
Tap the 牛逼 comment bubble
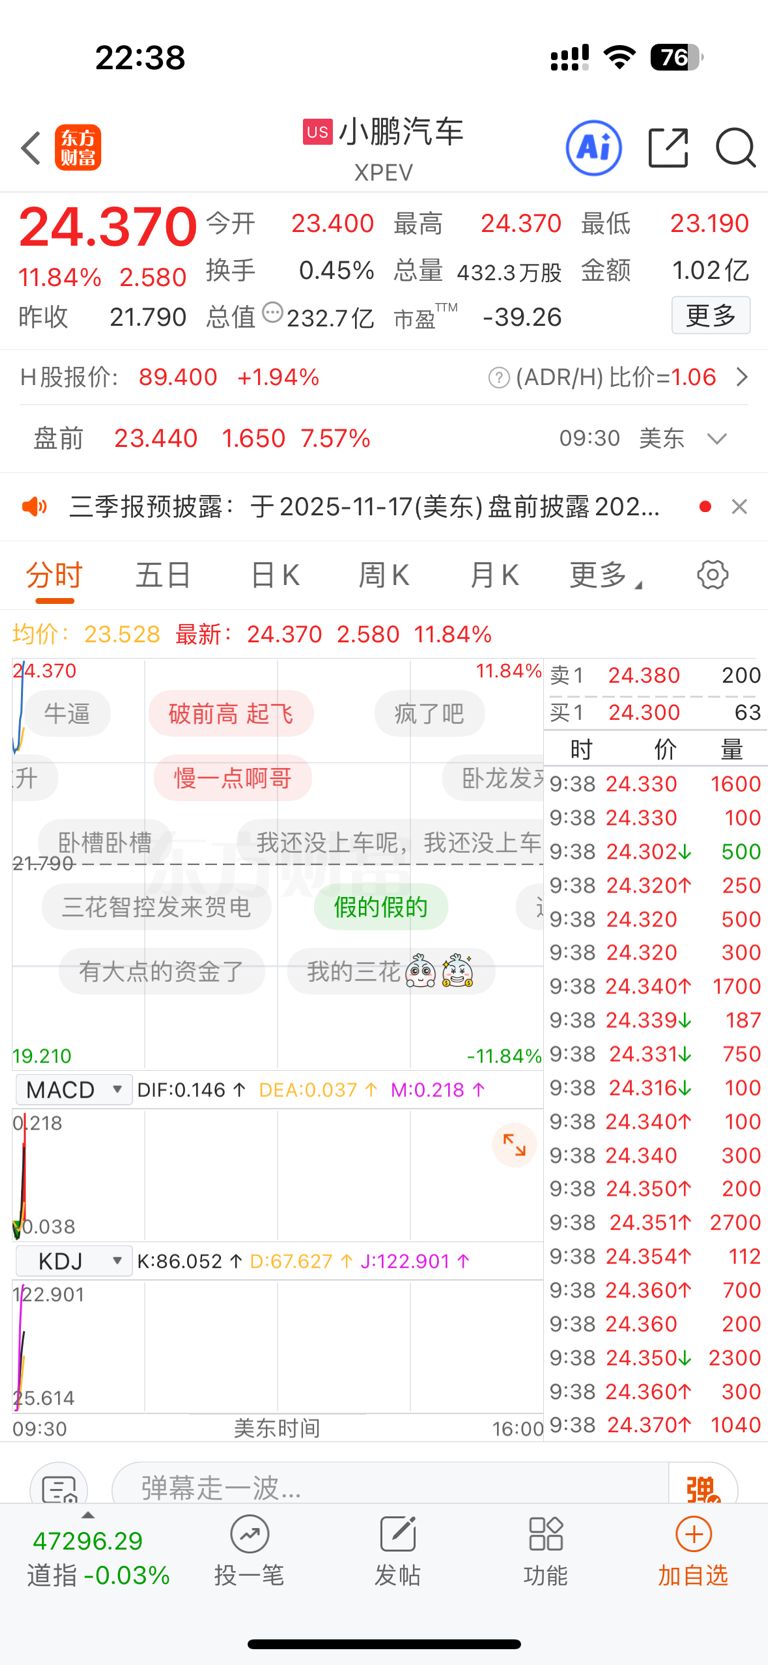pyautogui.click(x=68, y=714)
